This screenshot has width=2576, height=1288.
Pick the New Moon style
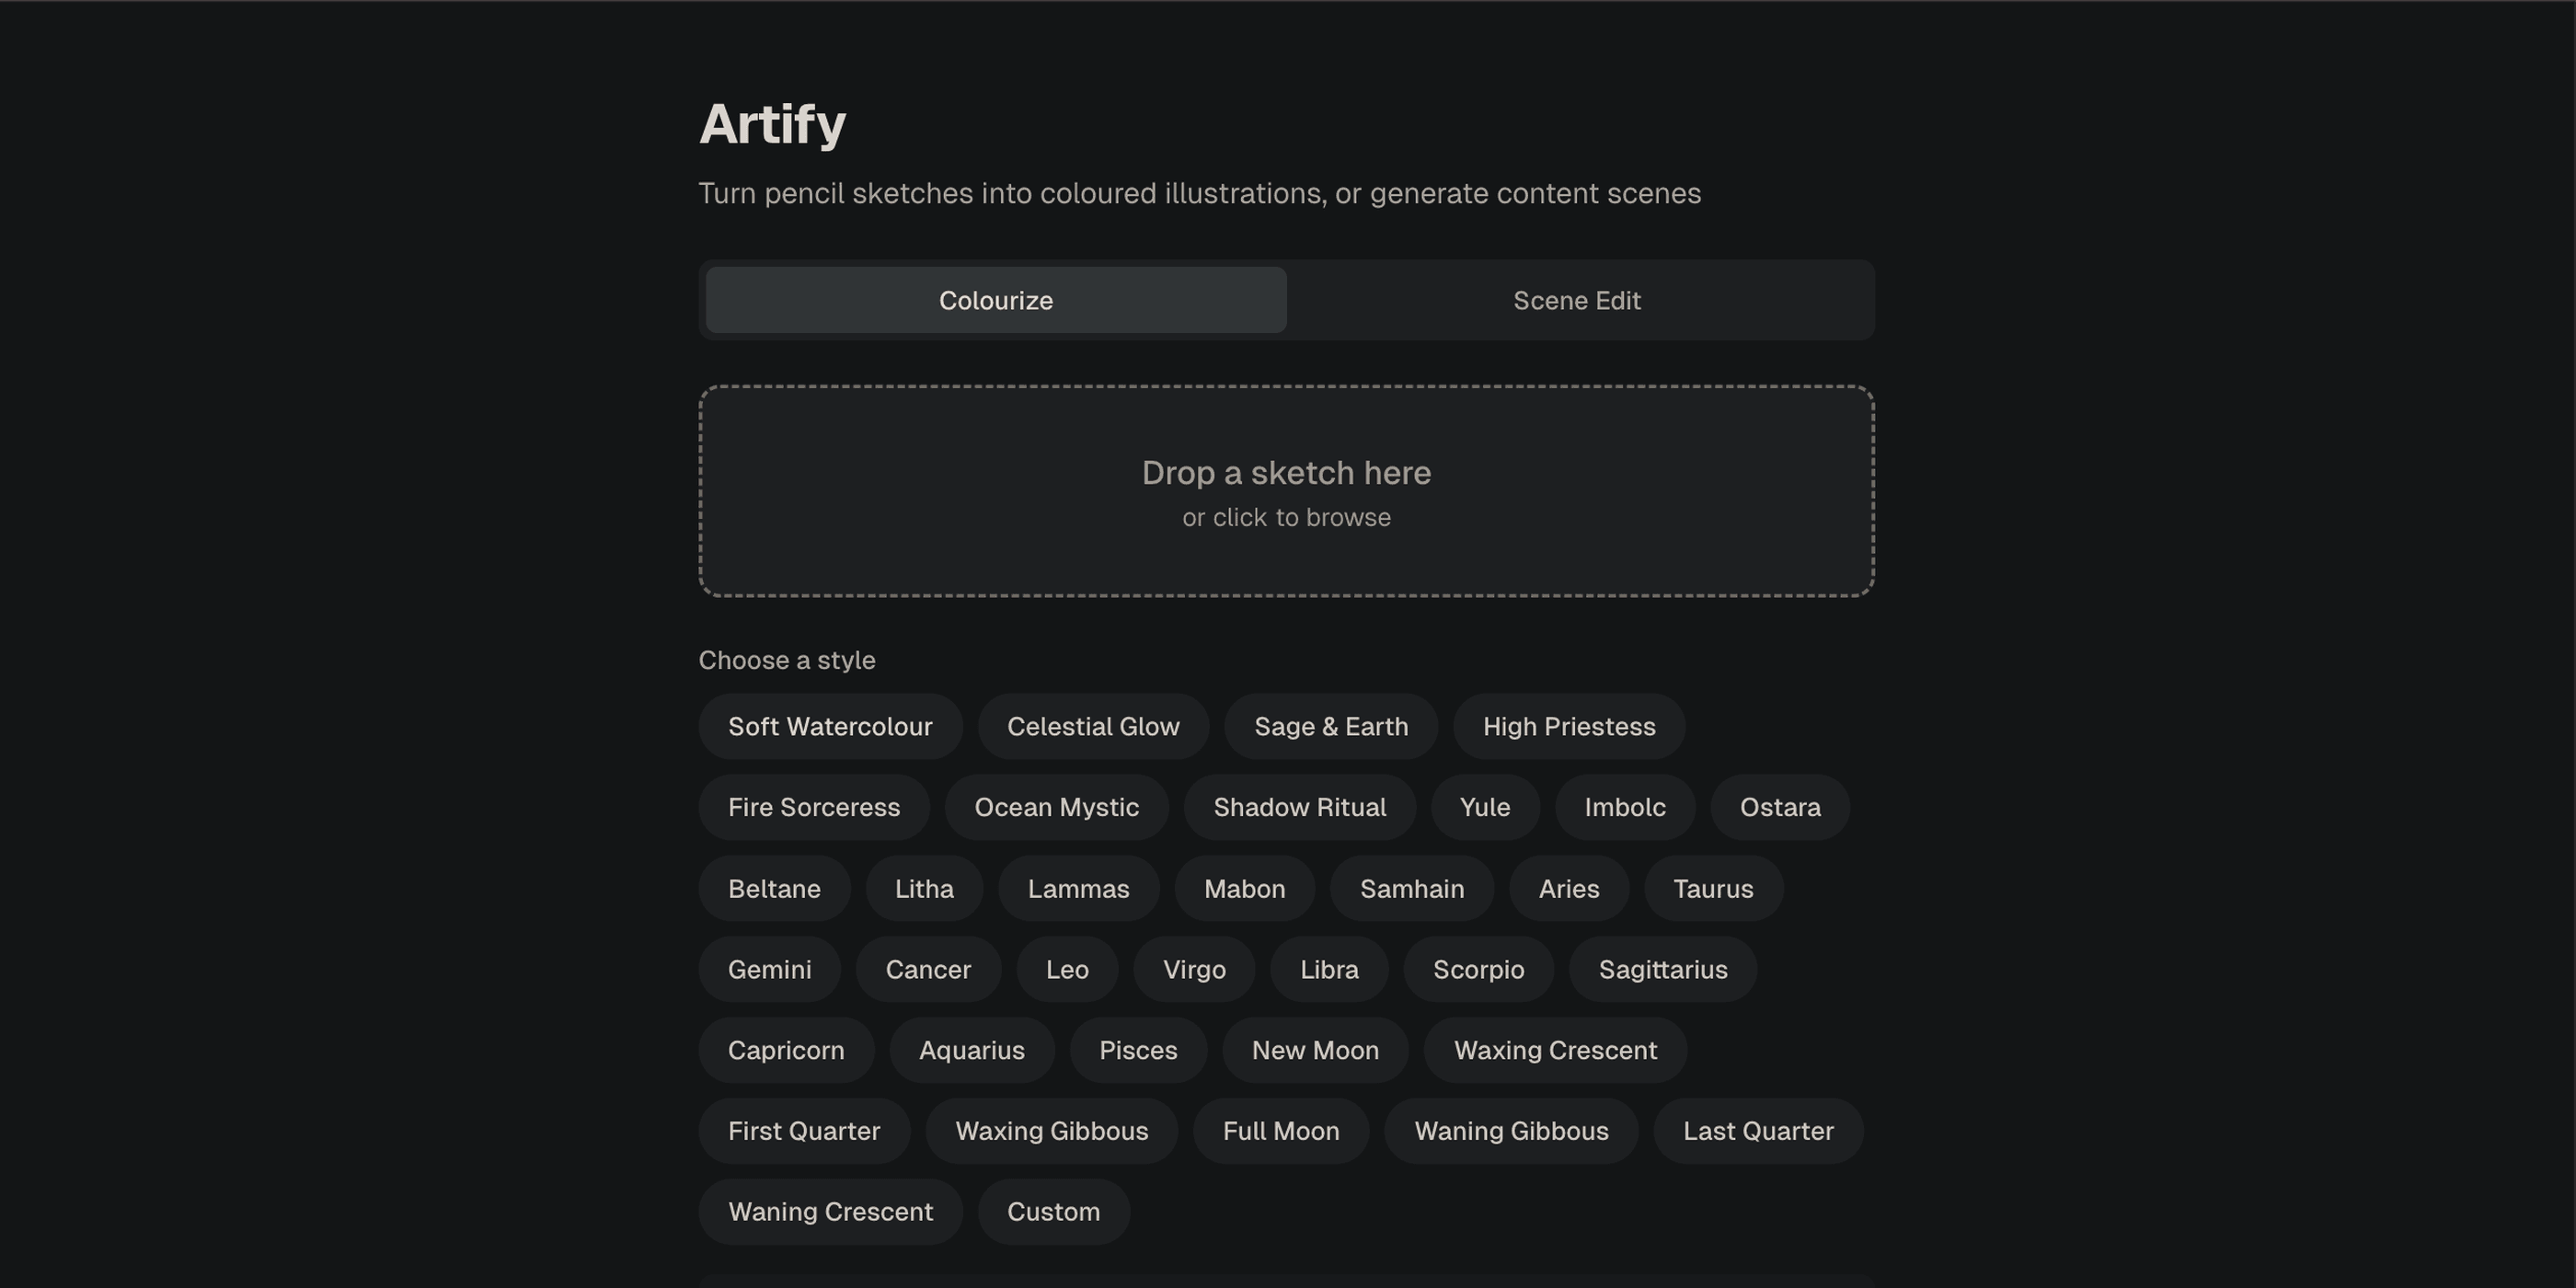1314,1050
